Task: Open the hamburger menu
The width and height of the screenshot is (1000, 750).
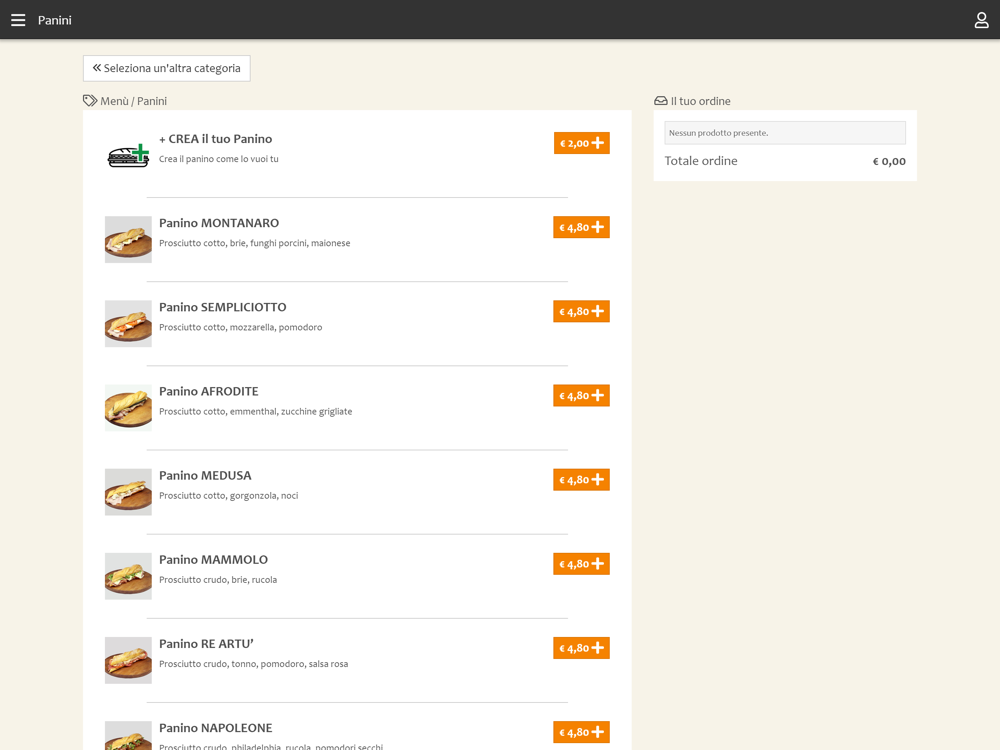Action: pyautogui.click(x=18, y=20)
